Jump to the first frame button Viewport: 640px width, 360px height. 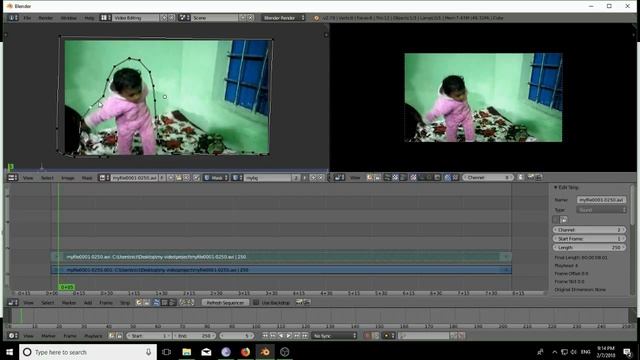coord(265,336)
